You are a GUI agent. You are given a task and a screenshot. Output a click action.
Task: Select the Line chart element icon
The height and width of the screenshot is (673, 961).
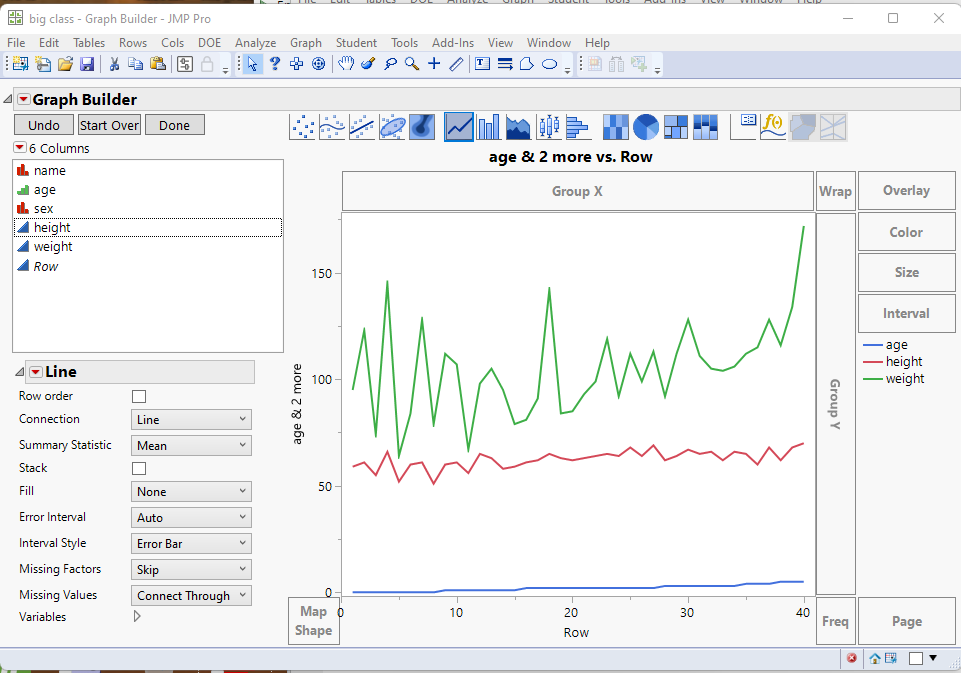(459, 127)
